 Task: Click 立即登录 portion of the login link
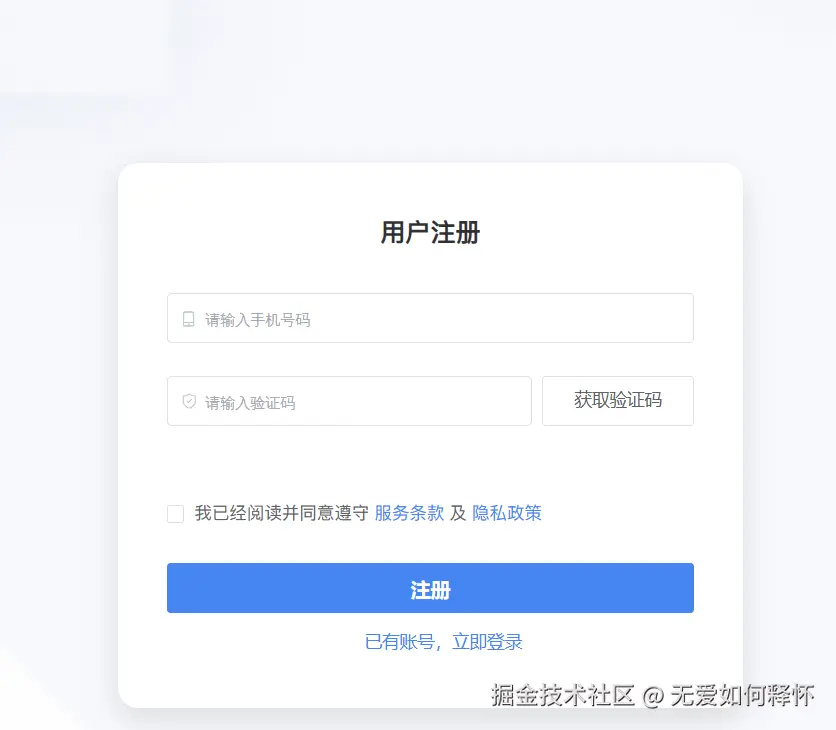pos(487,641)
